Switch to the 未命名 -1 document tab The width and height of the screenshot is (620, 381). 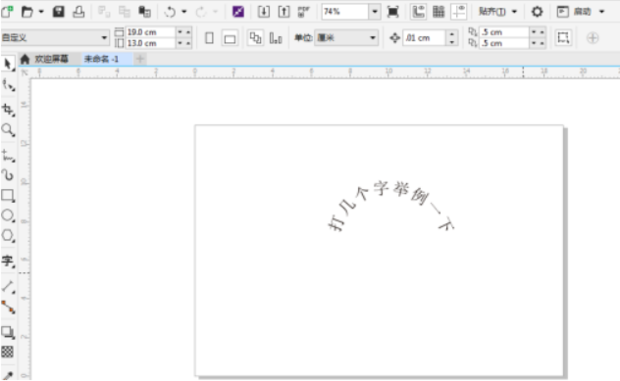(x=102, y=59)
